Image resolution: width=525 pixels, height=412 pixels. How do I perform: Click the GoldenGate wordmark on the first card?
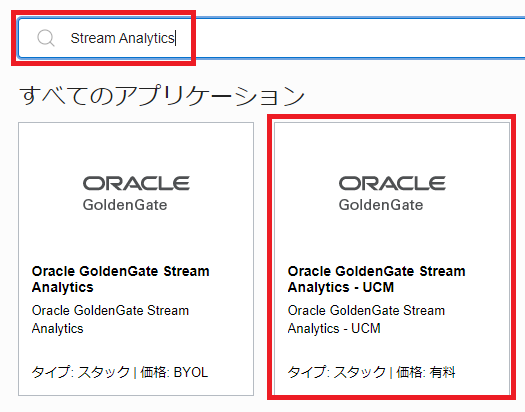click(125, 205)
